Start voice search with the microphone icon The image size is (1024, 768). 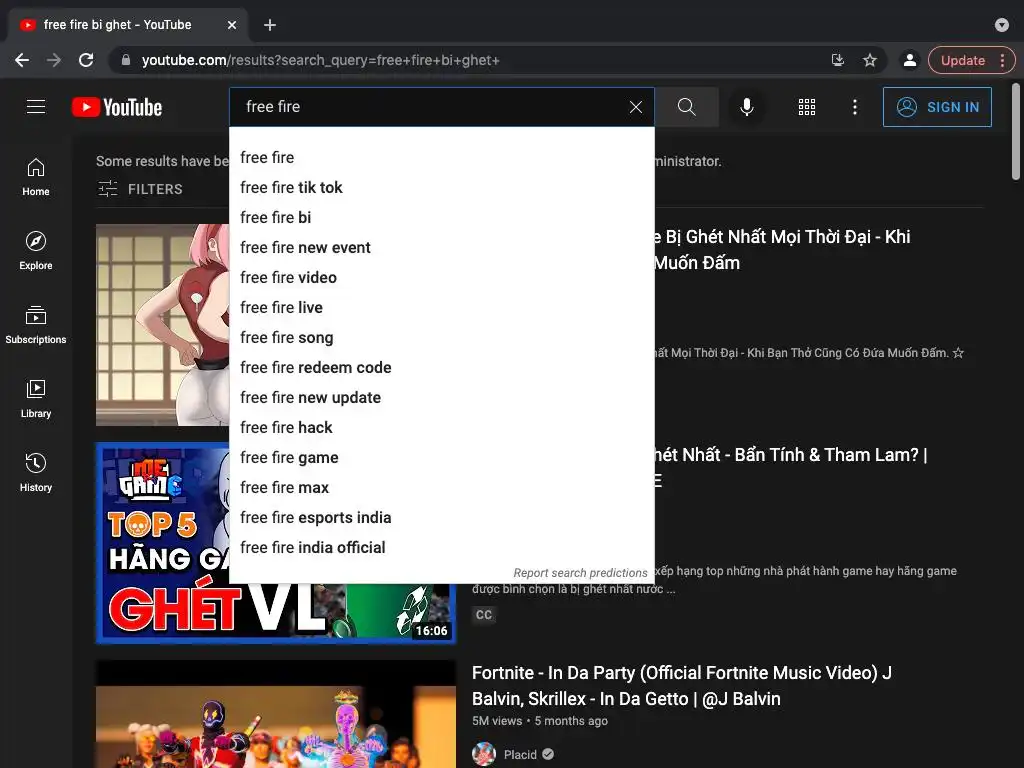(x=746, y=107)
